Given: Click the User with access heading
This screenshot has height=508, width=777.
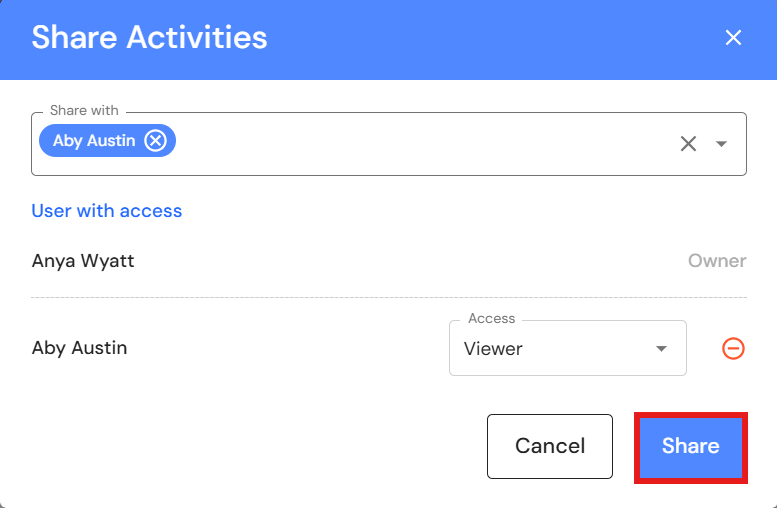Looking at the screenshot, I should tap(107, 211).
